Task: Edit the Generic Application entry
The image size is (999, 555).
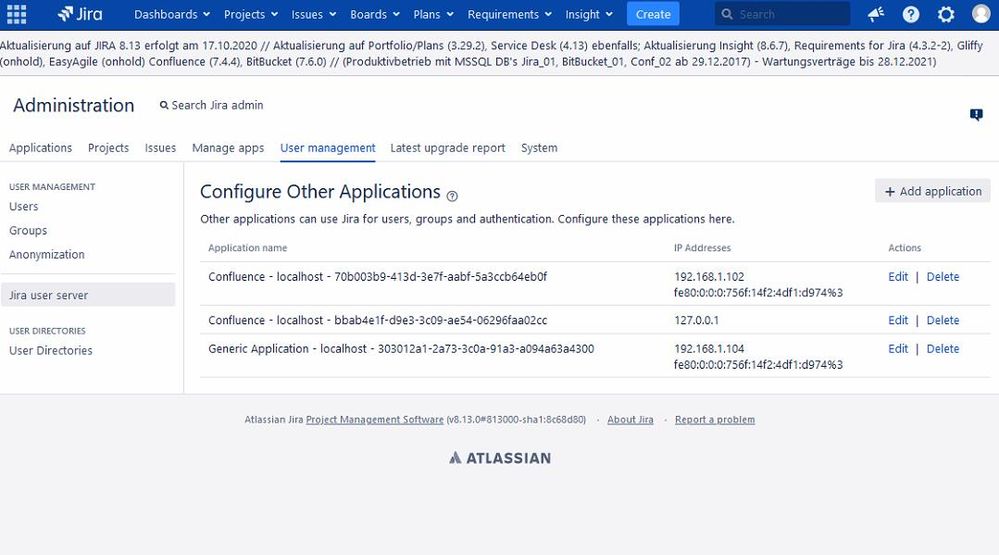Action: pyautogui.click(x=898, y=349)
